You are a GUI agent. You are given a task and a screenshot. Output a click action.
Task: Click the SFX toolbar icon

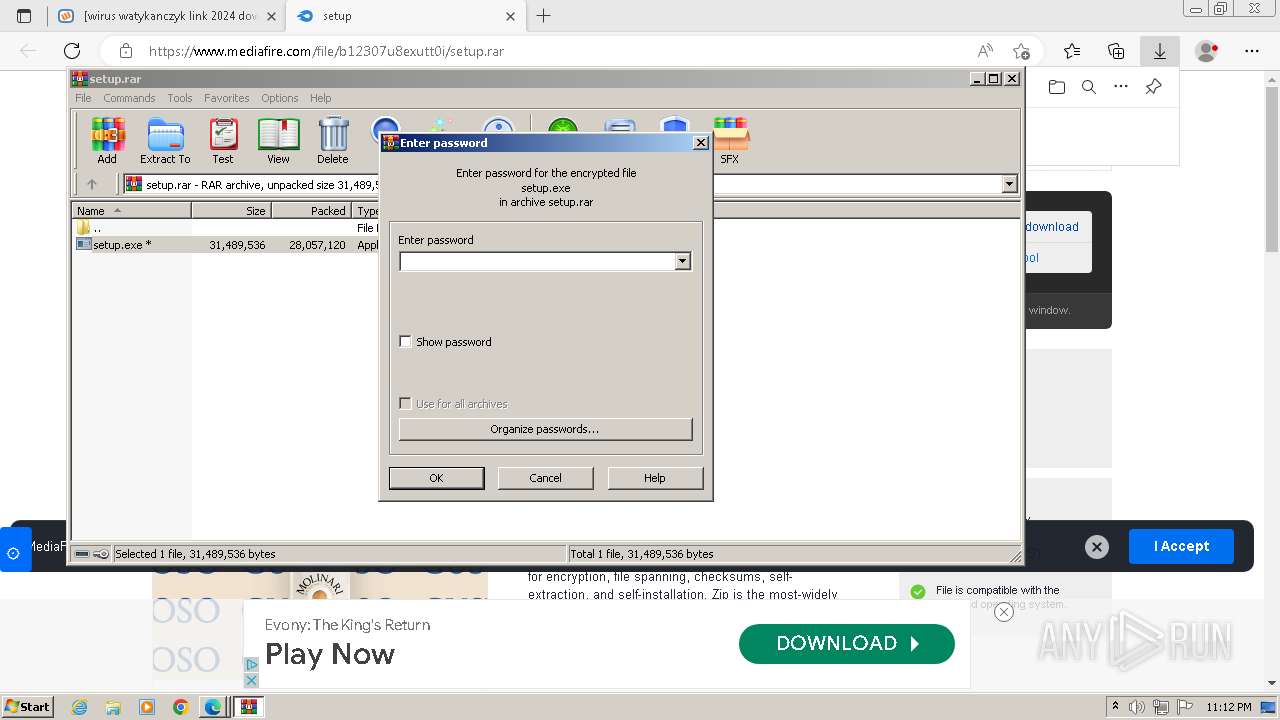coord(730,140)
